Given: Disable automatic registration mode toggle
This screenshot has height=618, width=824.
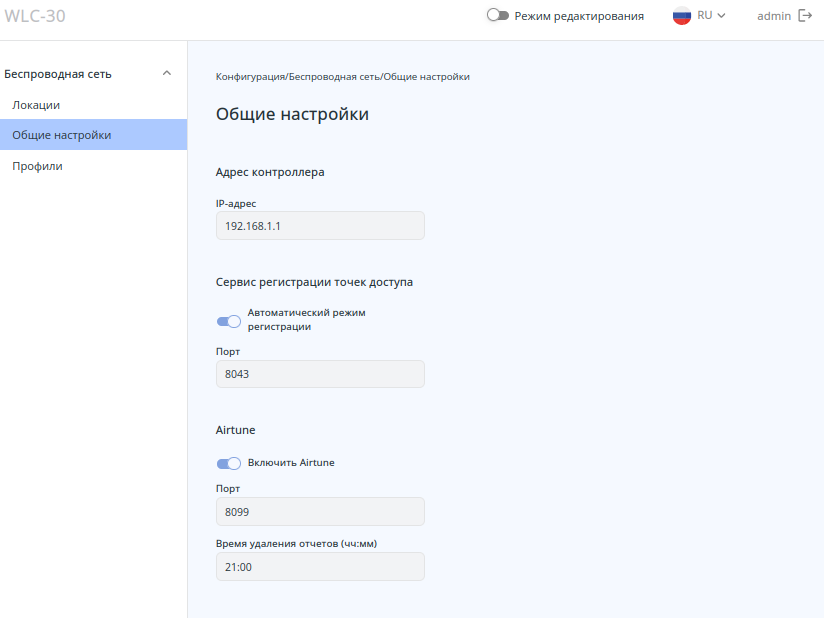Looking at the screenshot, I should click(229, 321).
